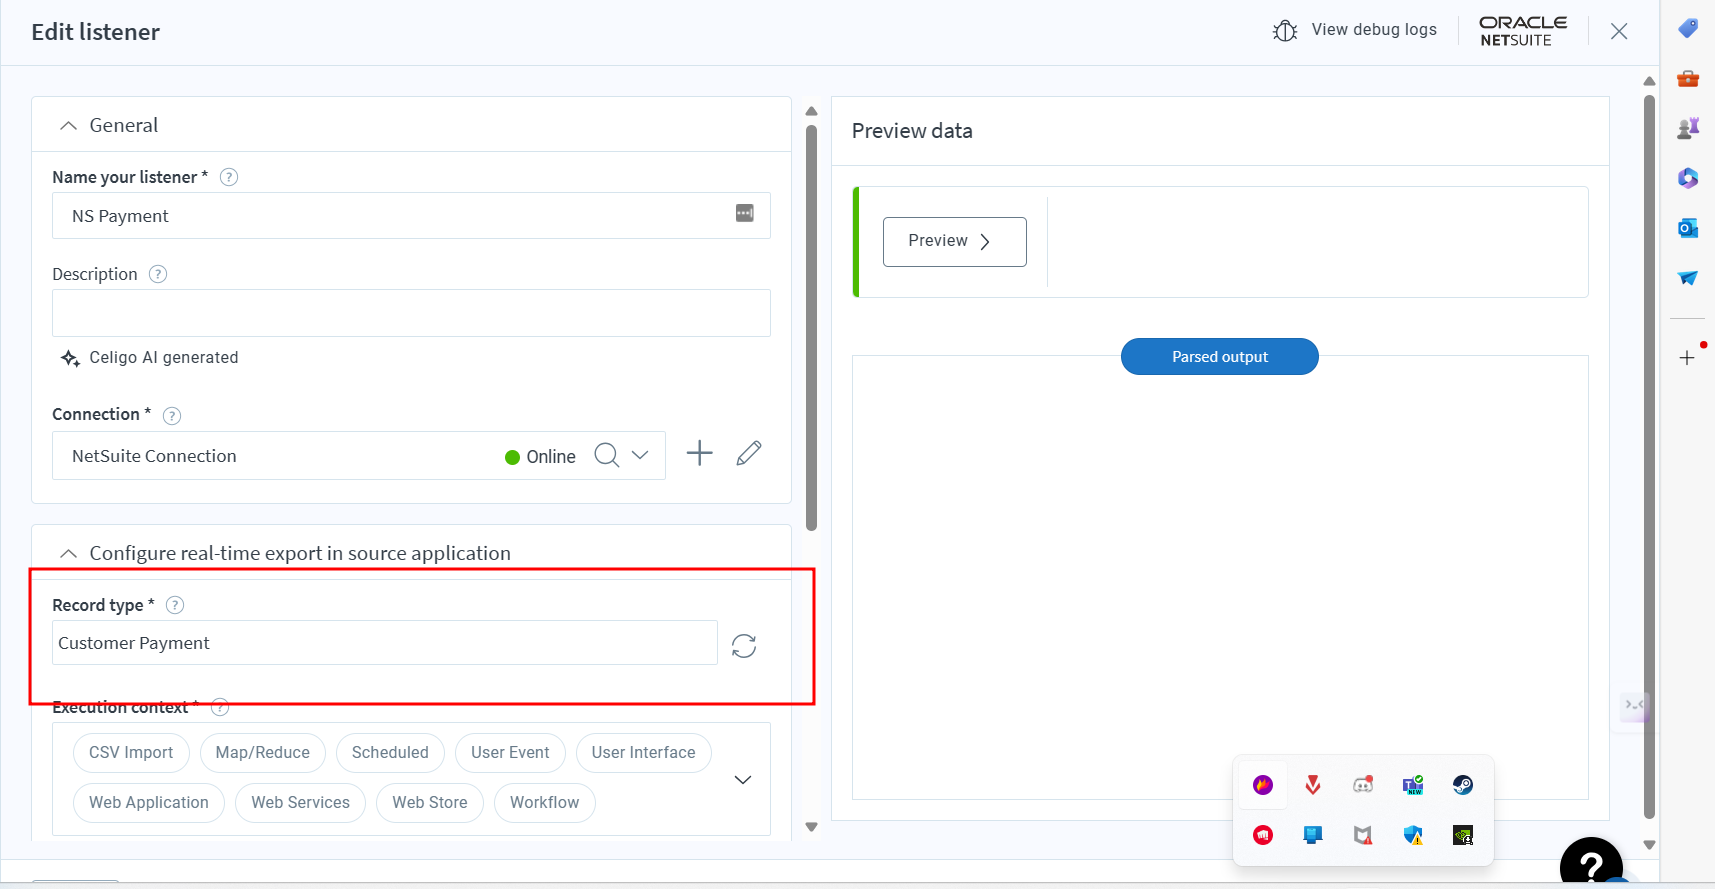Viewport: 1715px width, 889px height.
Task: Collapse Configure real-time export section header
Action: pos(68,554)
